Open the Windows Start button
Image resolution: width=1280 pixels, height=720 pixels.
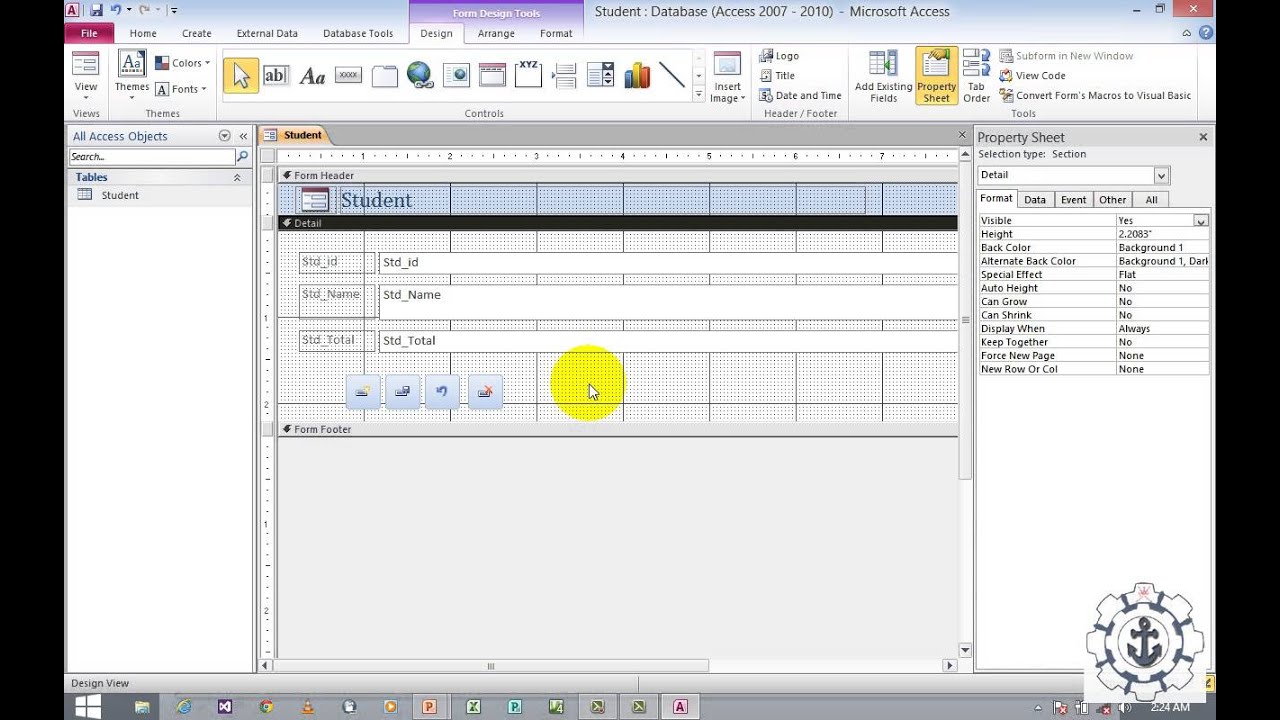(87, 706)
